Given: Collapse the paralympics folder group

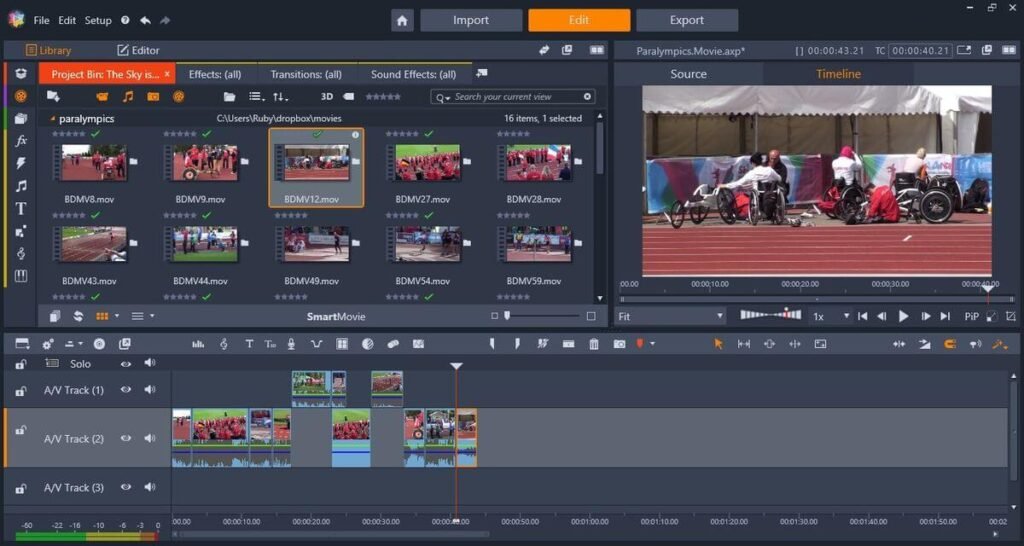Looking at the screenshot, I should tap(52, 119).
